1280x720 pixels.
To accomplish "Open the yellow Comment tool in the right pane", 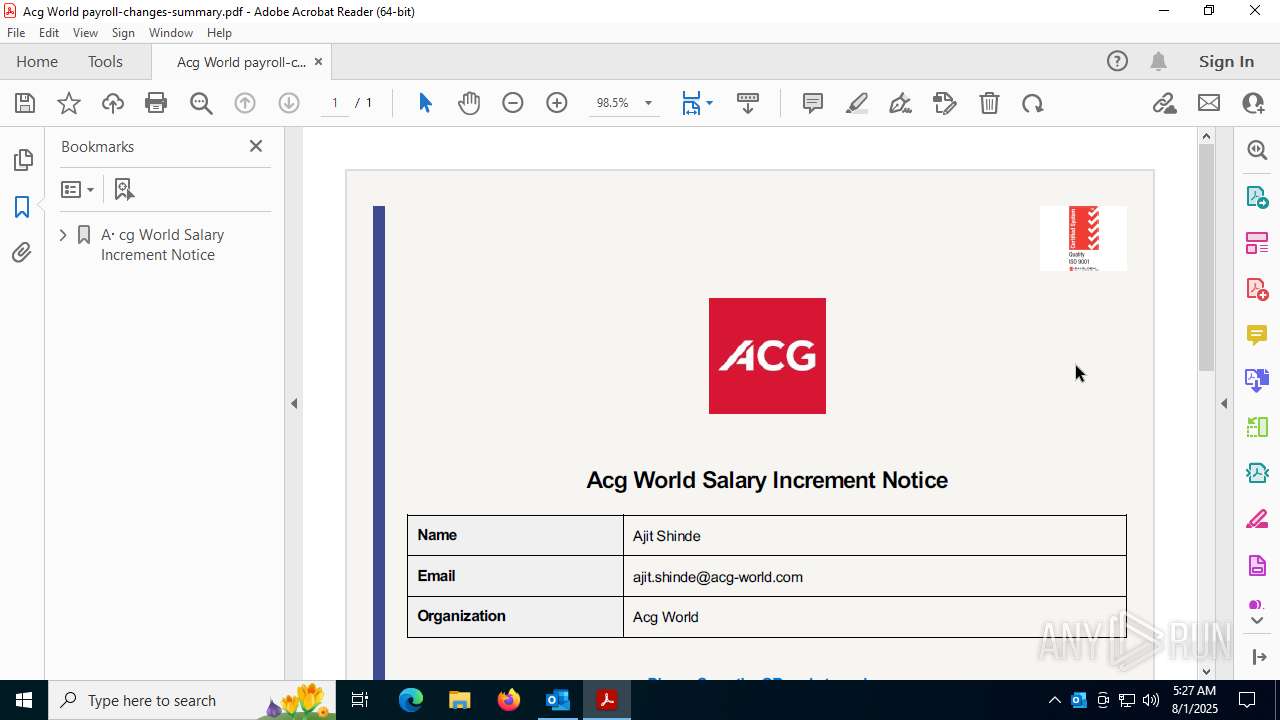I will pos(1257,335).
